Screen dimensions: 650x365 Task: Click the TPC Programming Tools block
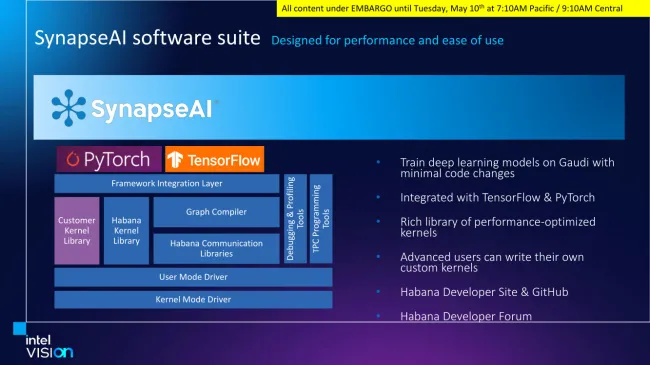point(321,219)
